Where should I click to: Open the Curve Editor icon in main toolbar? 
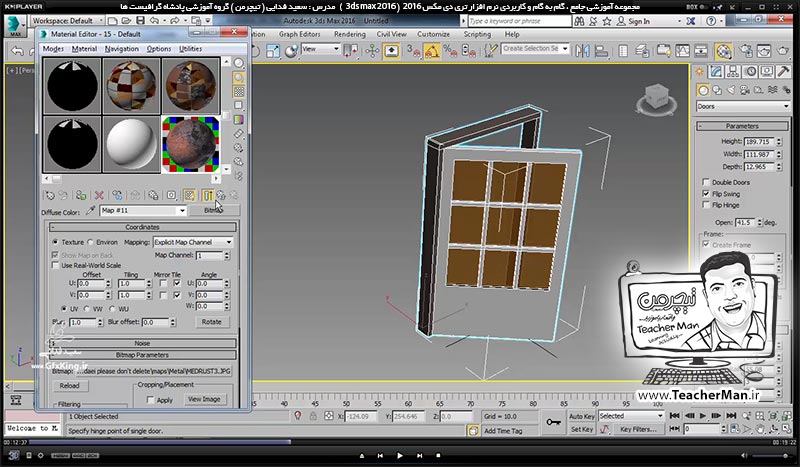[682, 51]
